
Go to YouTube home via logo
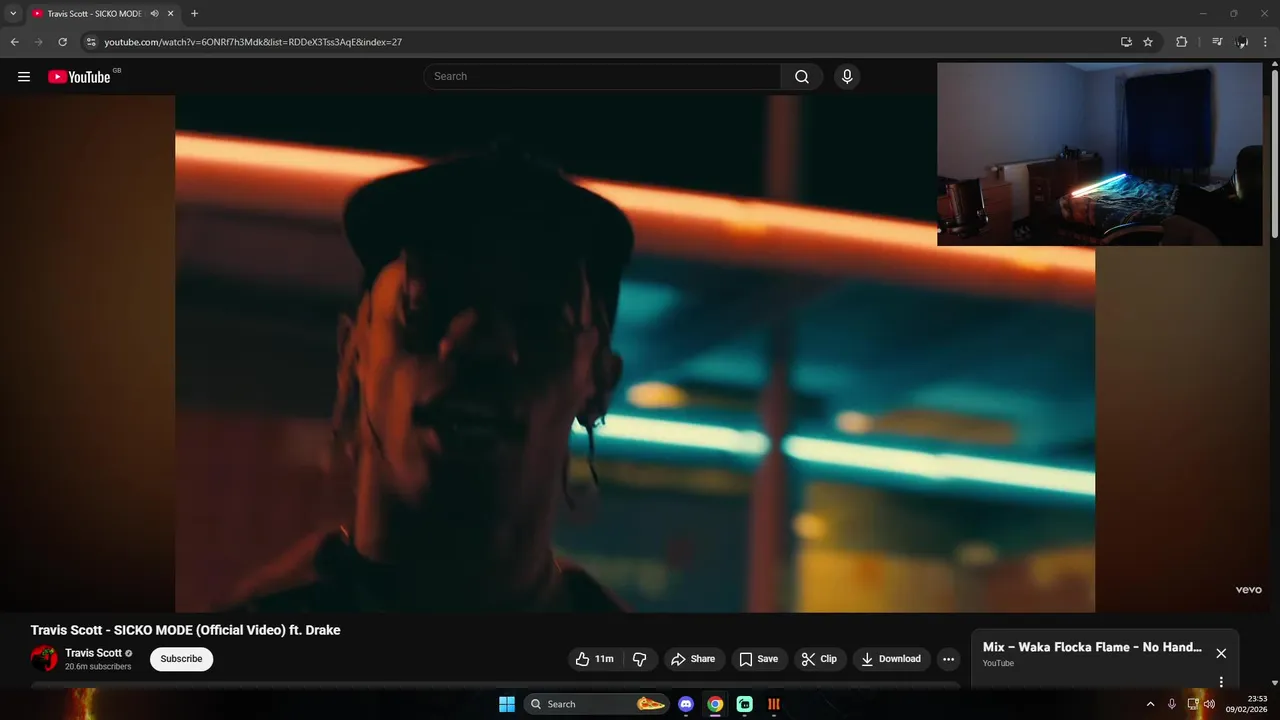point(79,77)
